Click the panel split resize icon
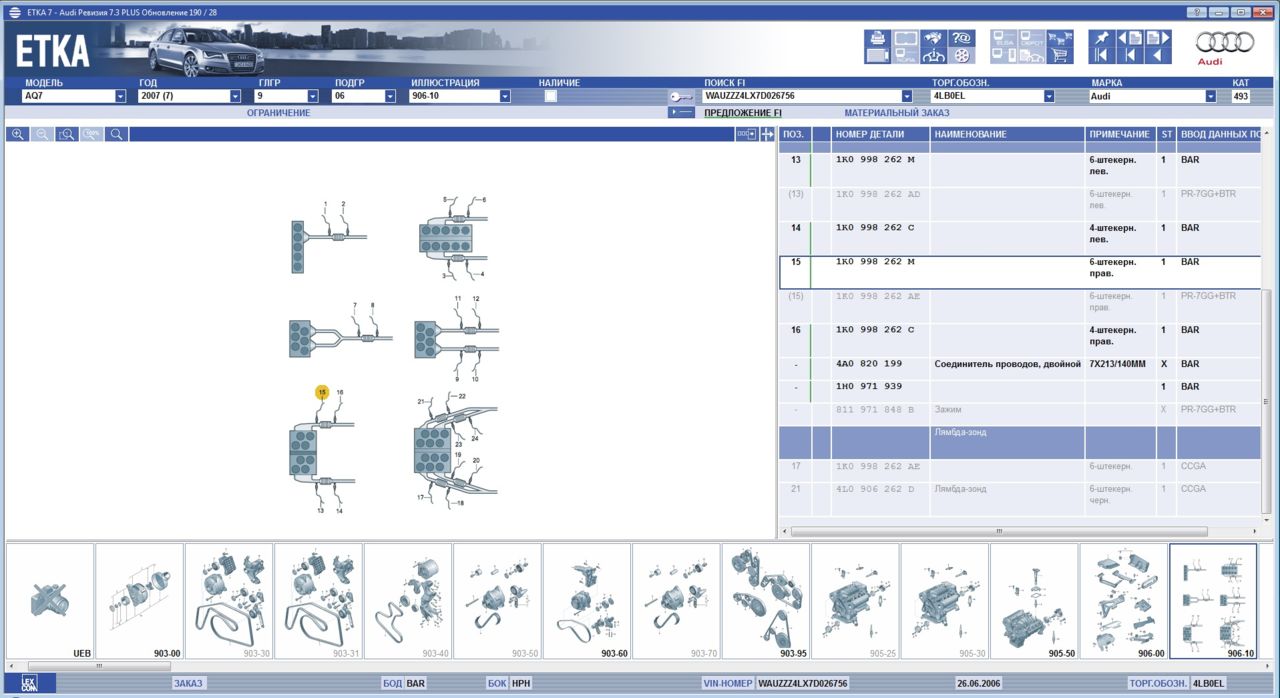Image resolution: width=1280 pixels, height=698 pixels. (x=767, y=134)
